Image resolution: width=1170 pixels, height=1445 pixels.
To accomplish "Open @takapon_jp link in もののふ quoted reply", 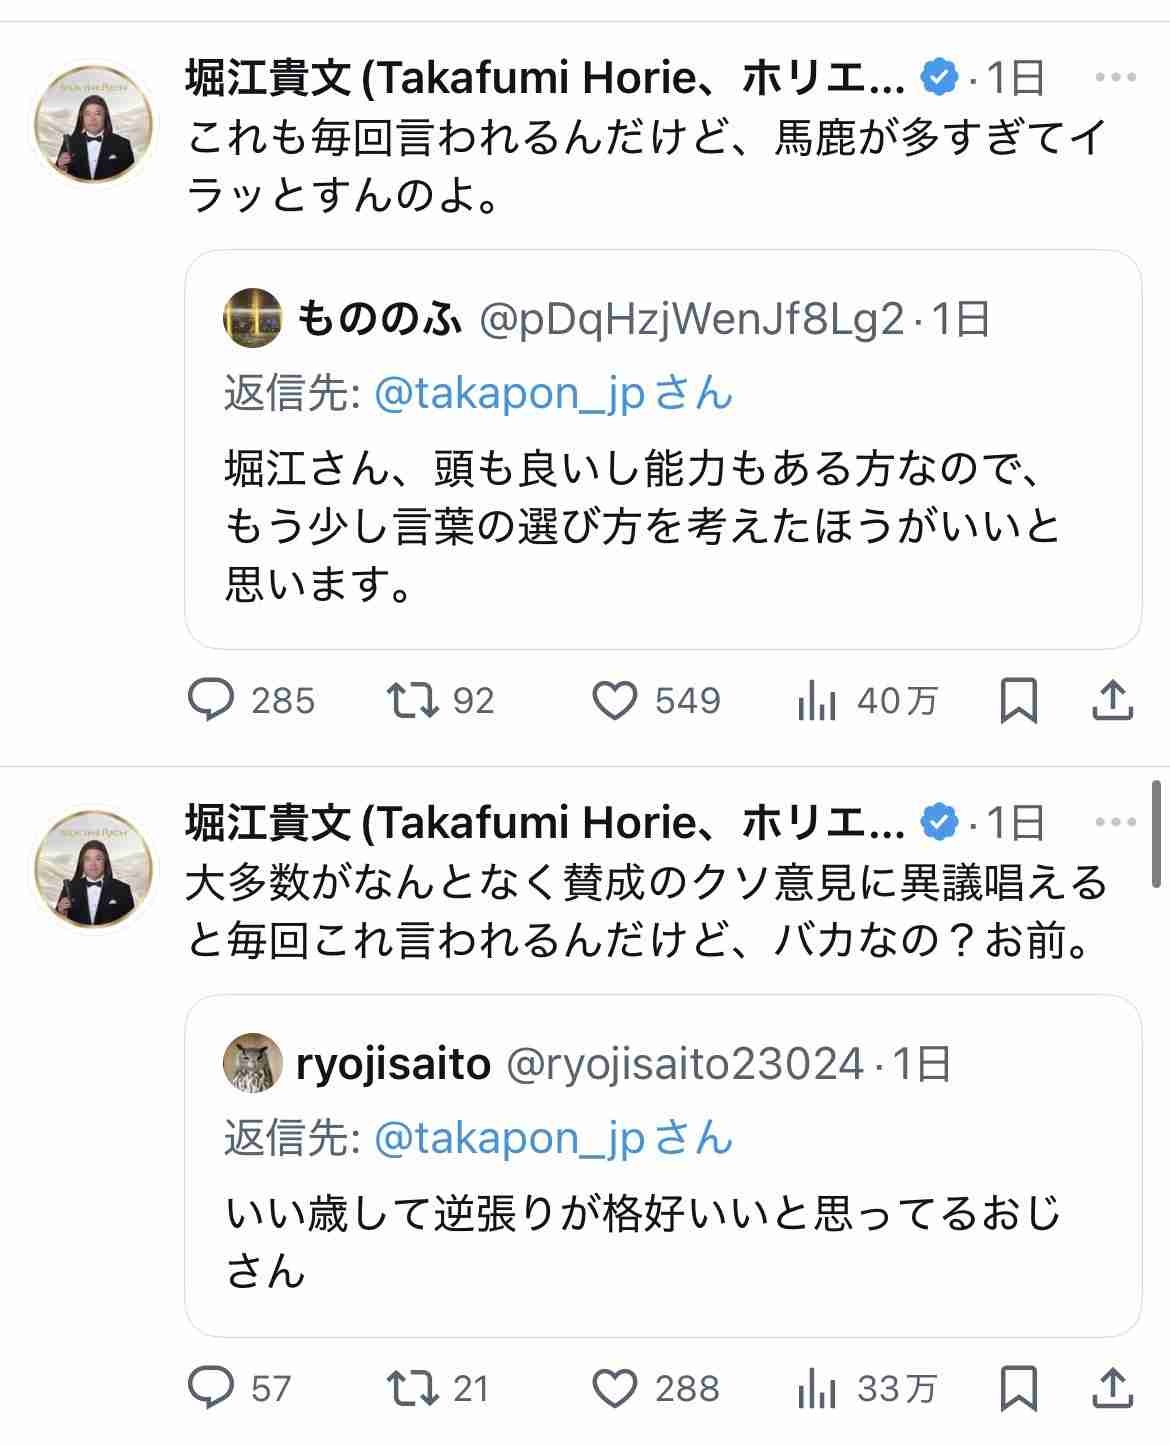I will pyautogui.click(x=509, y=394).
